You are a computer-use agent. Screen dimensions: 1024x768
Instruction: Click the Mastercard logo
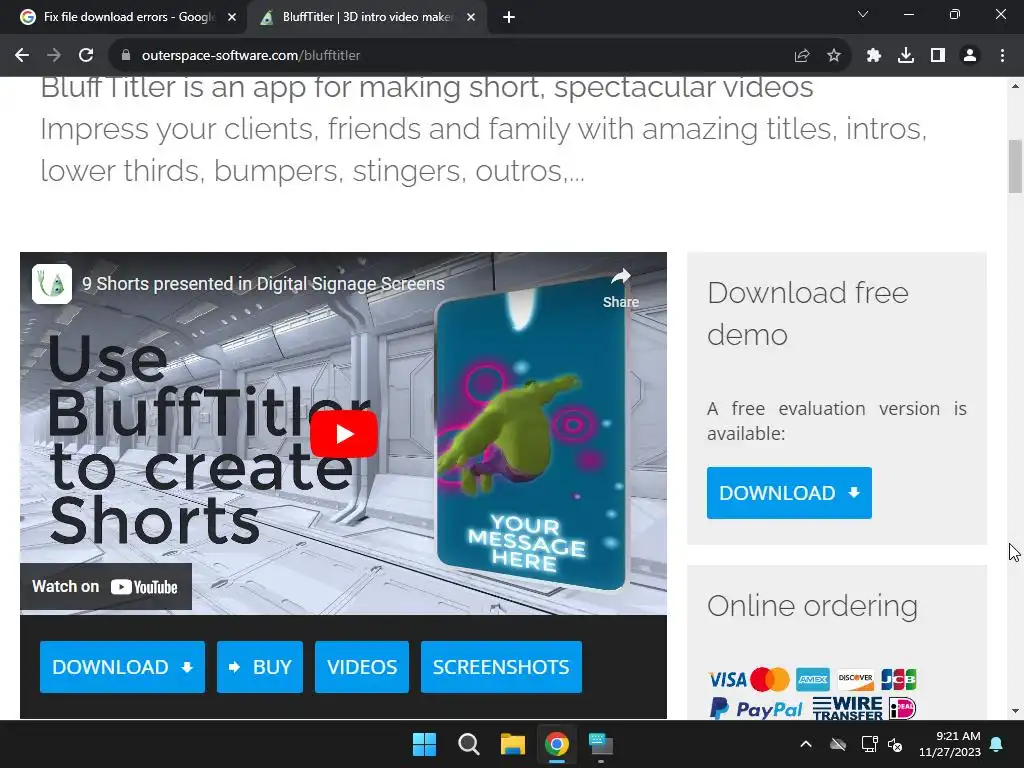[x=770, y=680]
